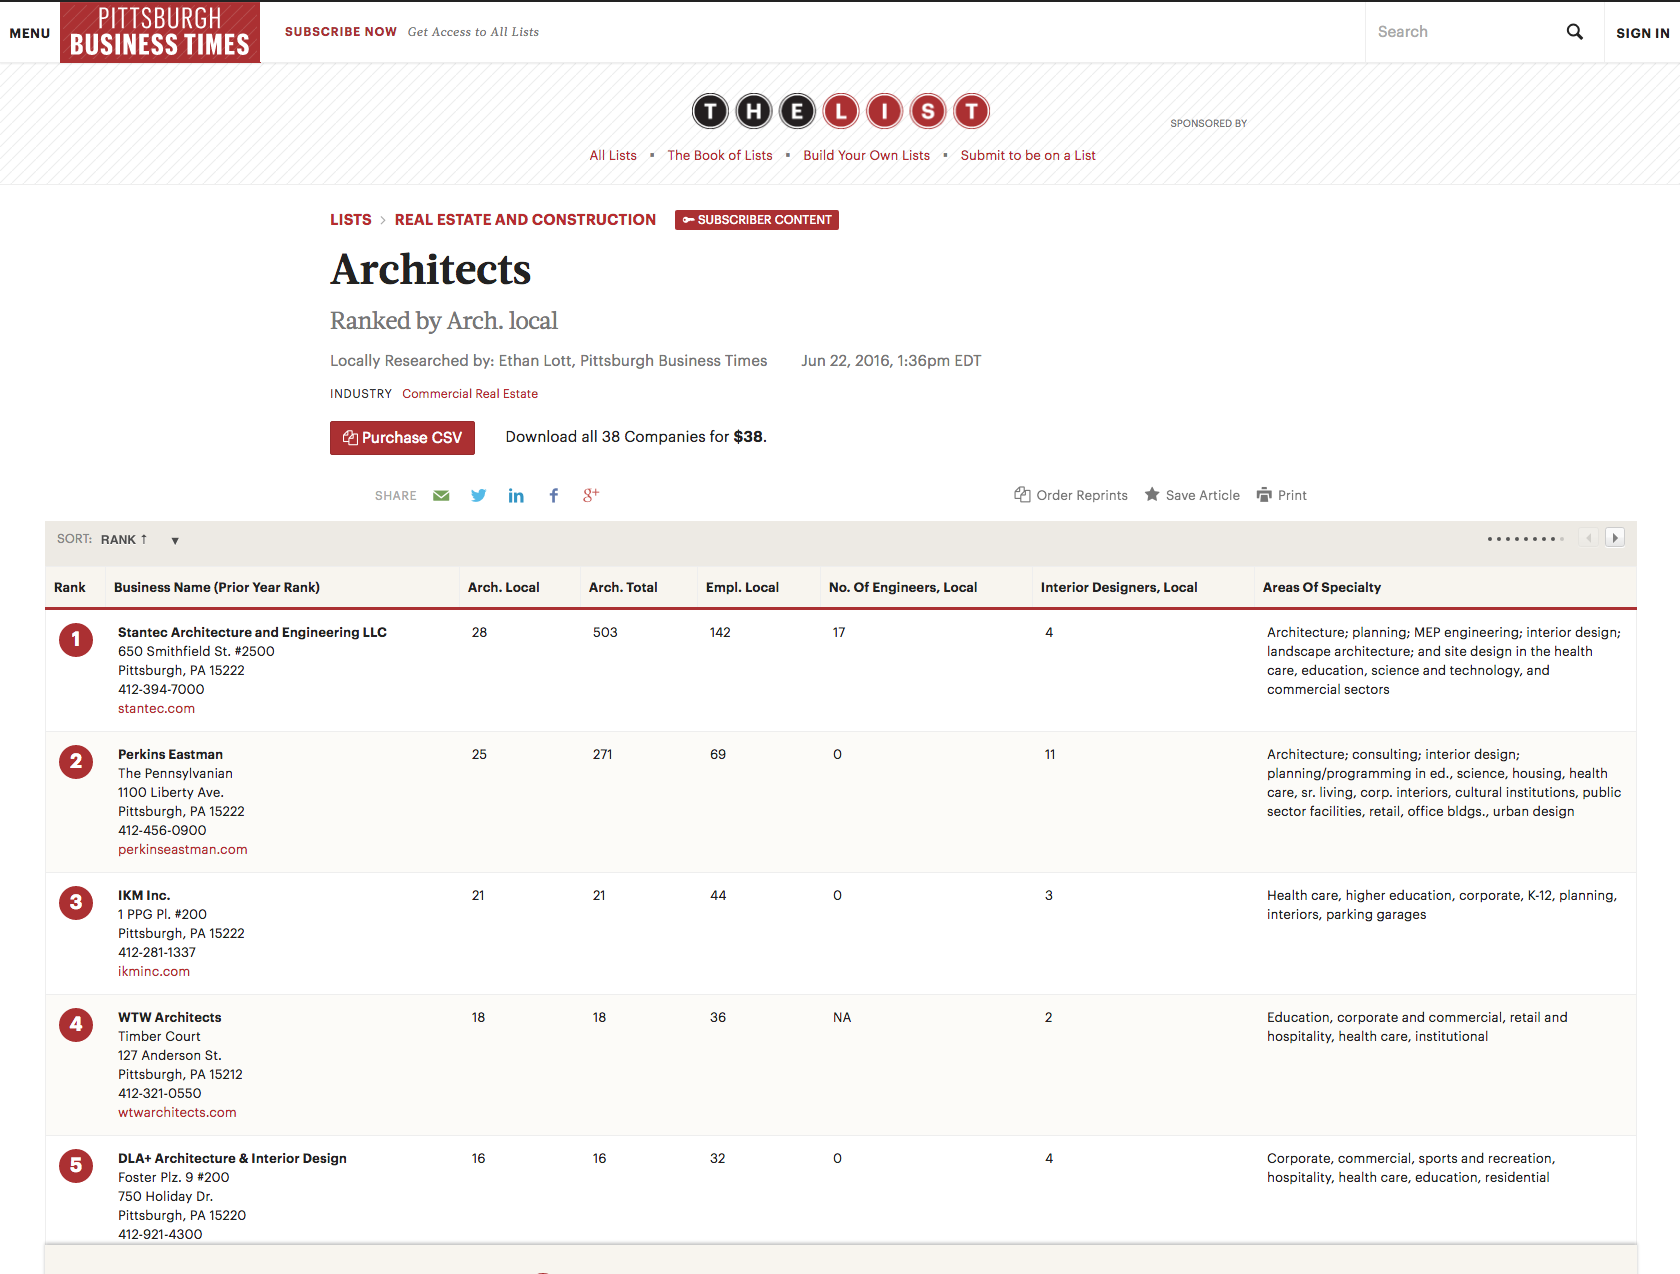
Task: Click rank 1 circle badge
Action: point(76,640)
